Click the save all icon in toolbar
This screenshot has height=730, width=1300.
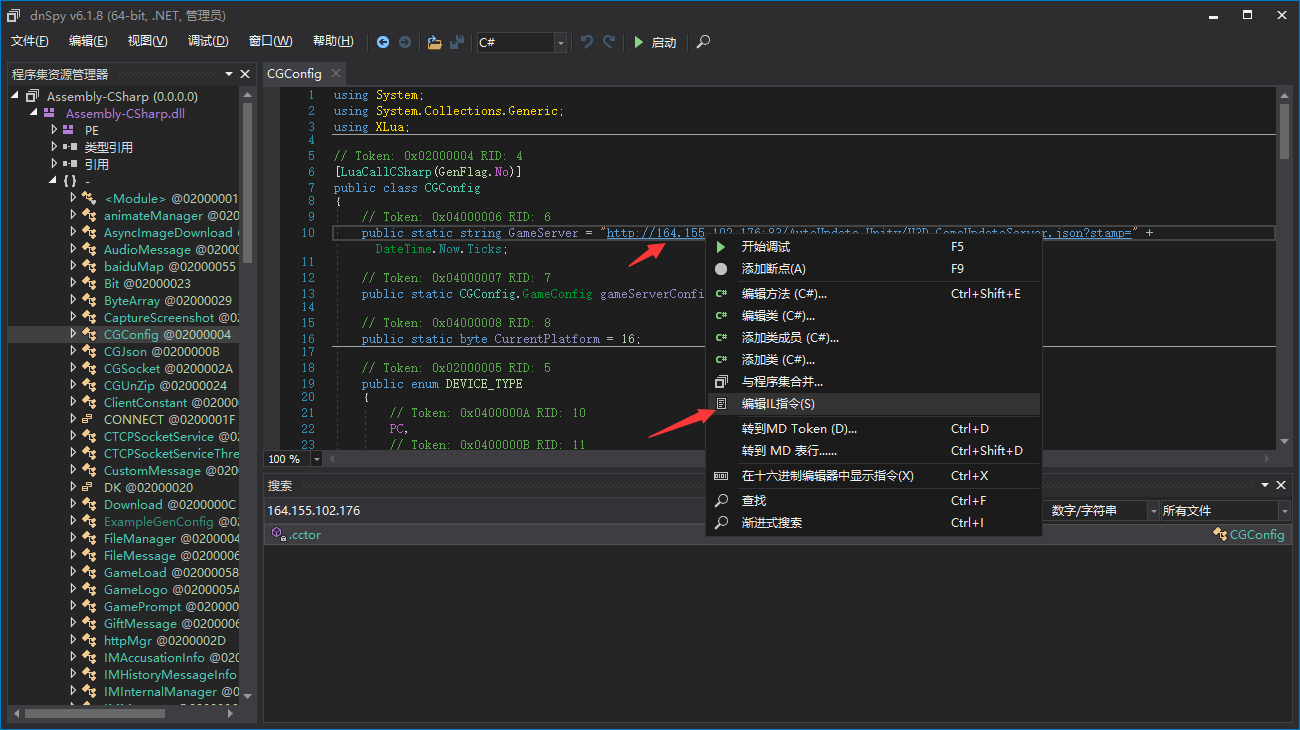457,42
